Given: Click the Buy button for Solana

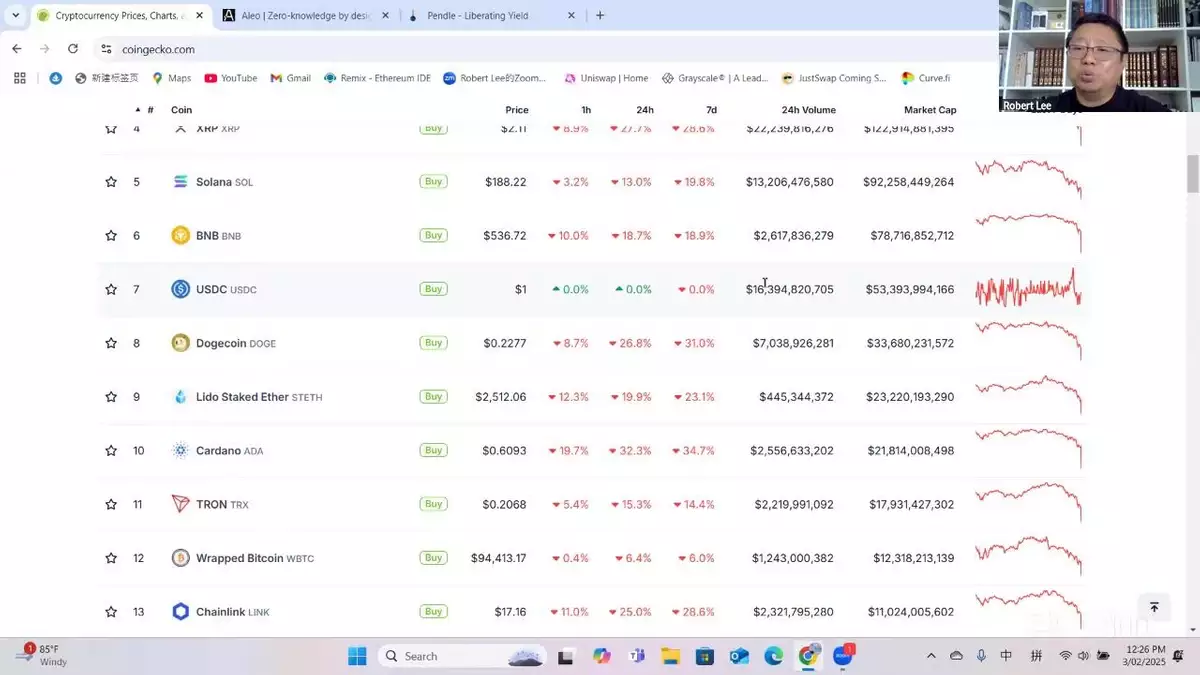Looking at the screenshot, I should point(433,181).
